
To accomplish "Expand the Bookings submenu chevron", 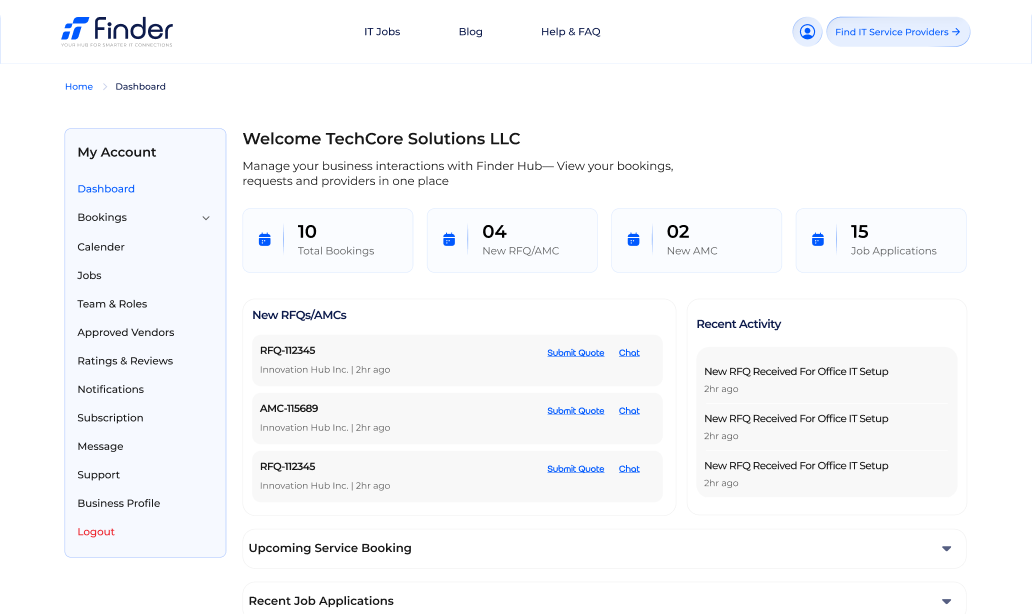I will 206,218.
